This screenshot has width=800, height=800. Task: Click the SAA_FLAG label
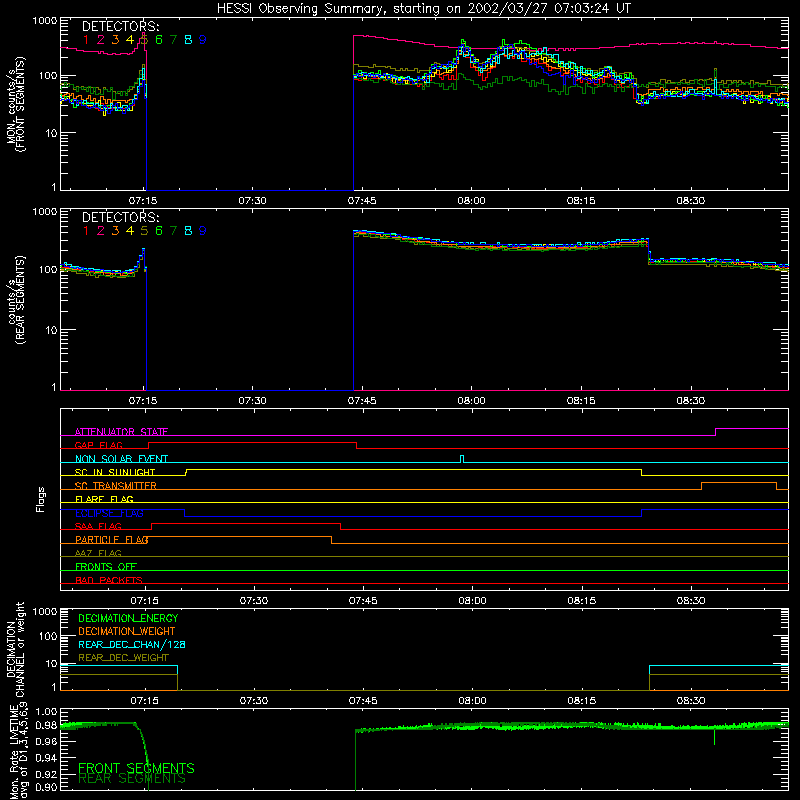click(x=98, y=526)
